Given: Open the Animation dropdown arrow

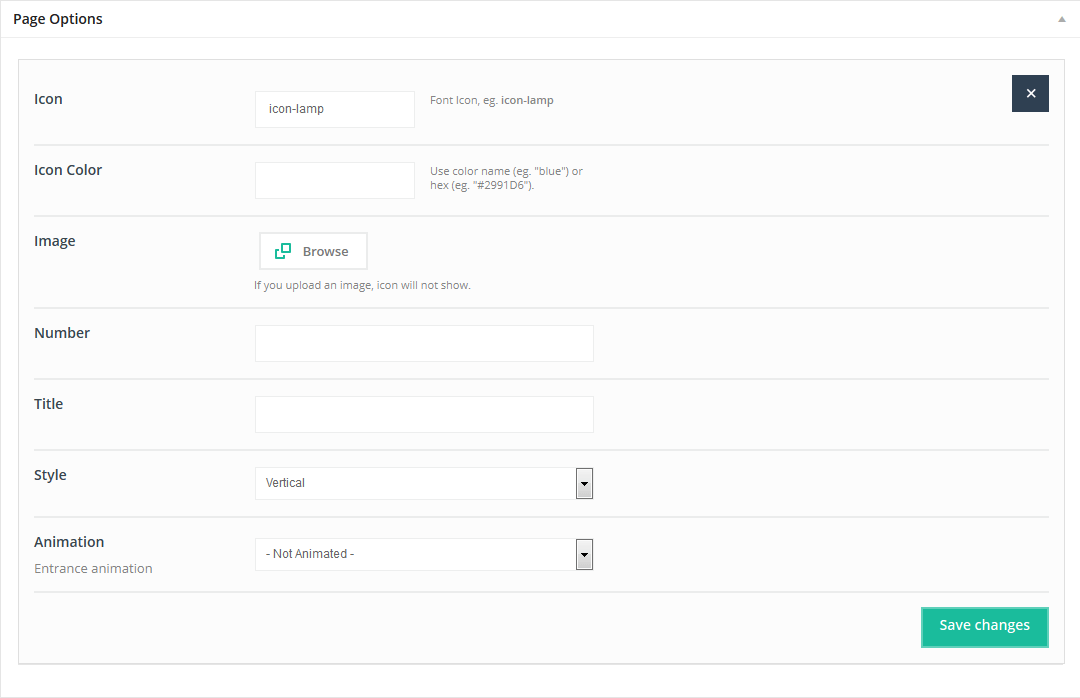Looking at the screenshot, I should coord(584,554).
